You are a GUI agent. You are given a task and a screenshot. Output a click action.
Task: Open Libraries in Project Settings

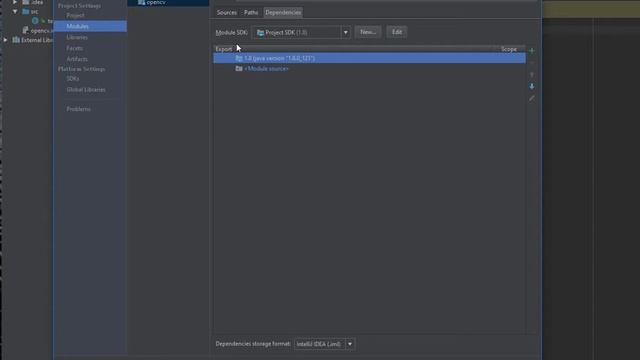pyautogui.click(x=77, y=37)
